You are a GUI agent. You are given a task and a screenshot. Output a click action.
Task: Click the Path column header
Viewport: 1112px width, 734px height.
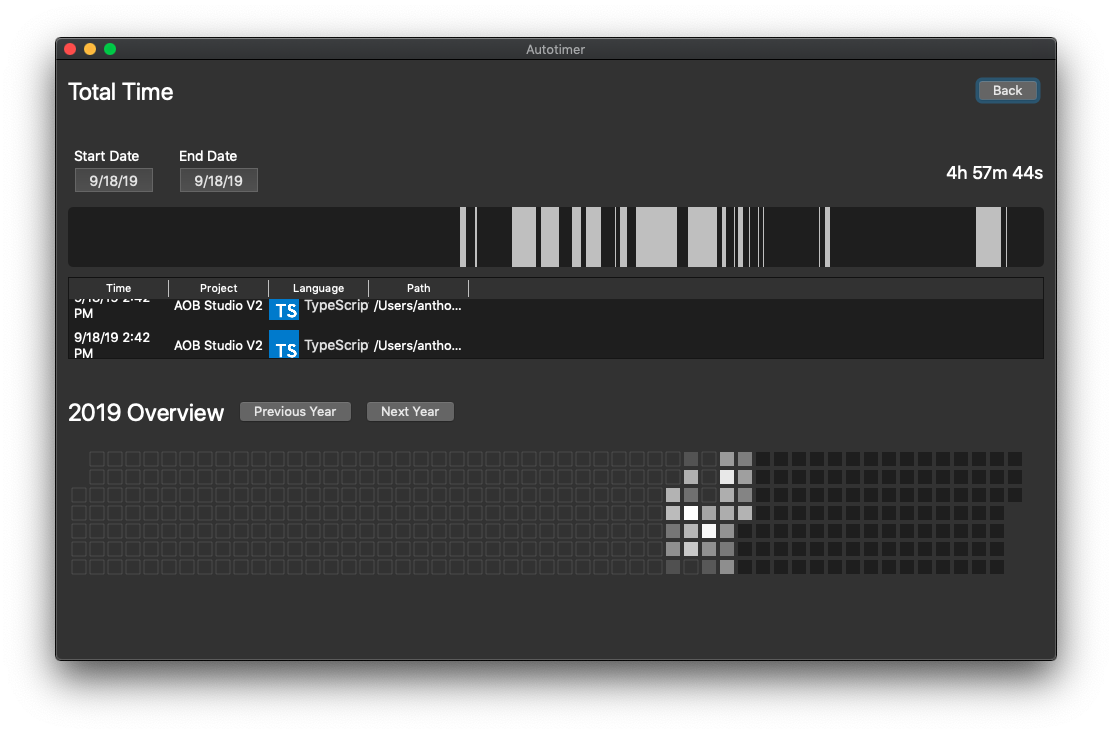click(x=418, y=288)
